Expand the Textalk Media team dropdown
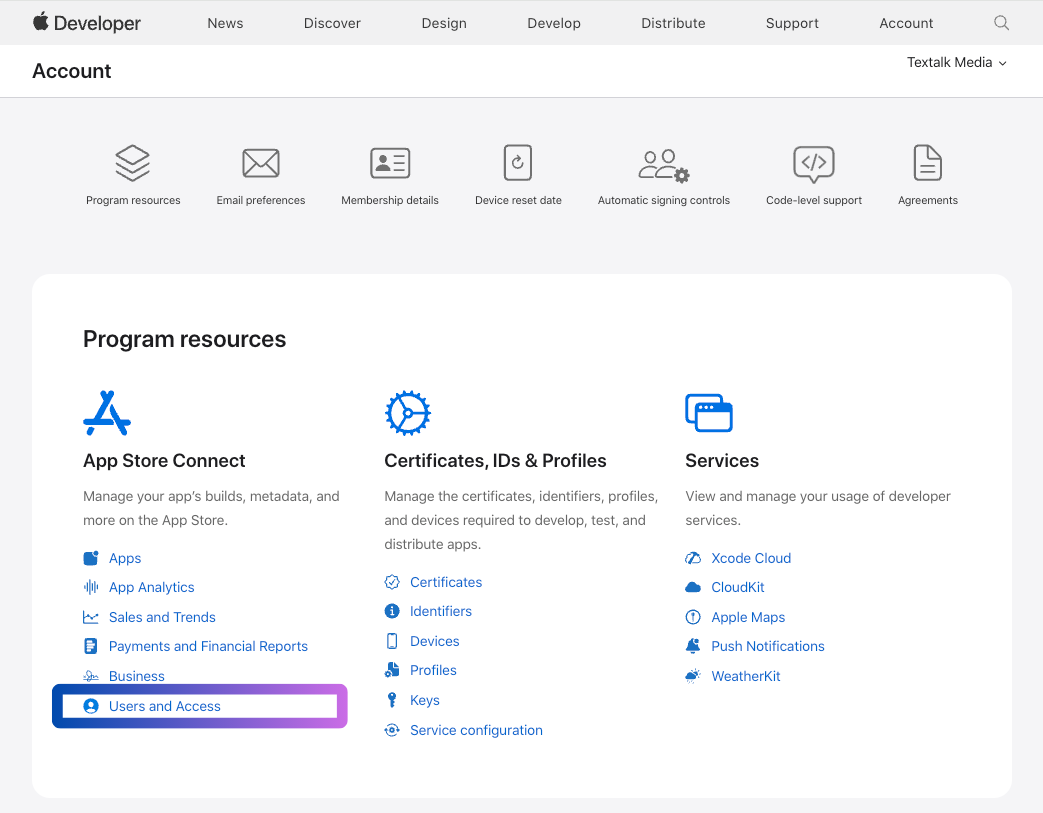Image resolution: width=1043 pixels, height=813 pixels. [x=956, y=63]
